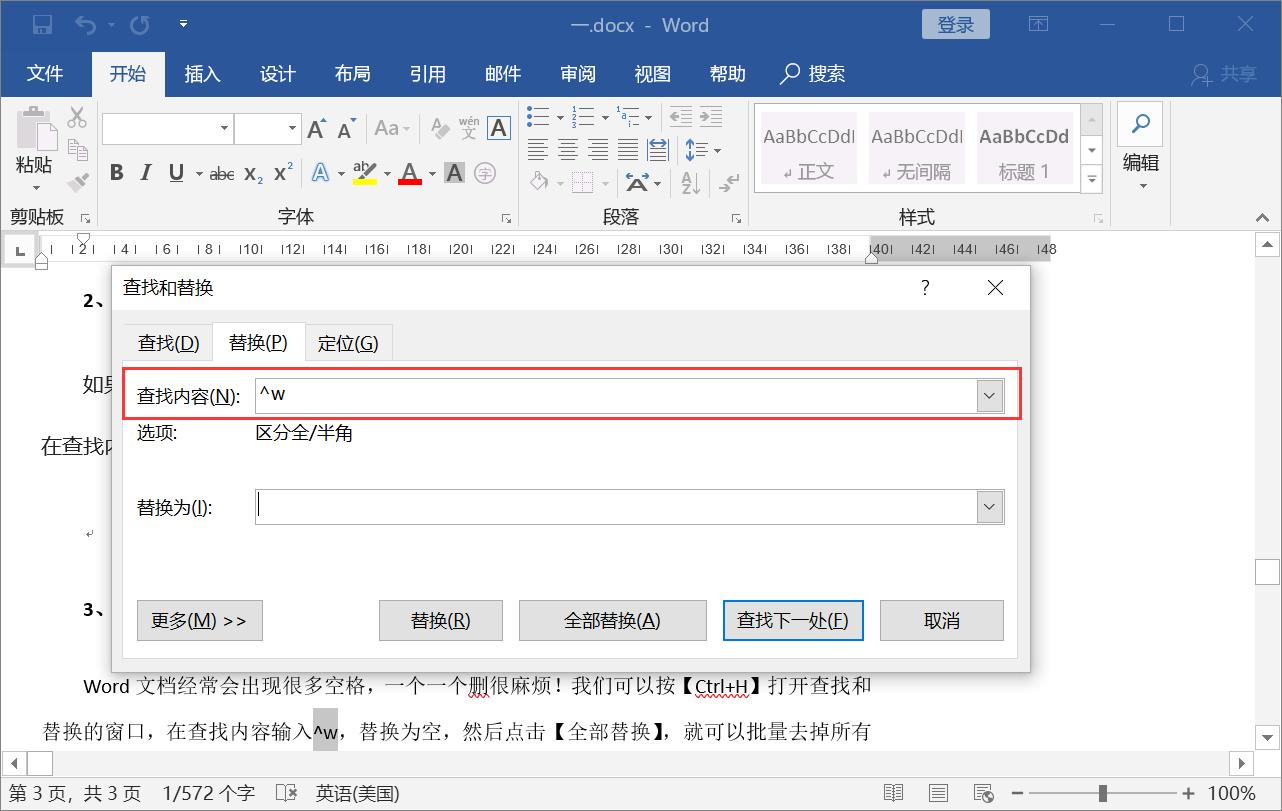Image resolution: width=1282 pixels, height=811 pixels.
Task: Open the 视图 ribbon tab
Action: click(x=652, y=73)
